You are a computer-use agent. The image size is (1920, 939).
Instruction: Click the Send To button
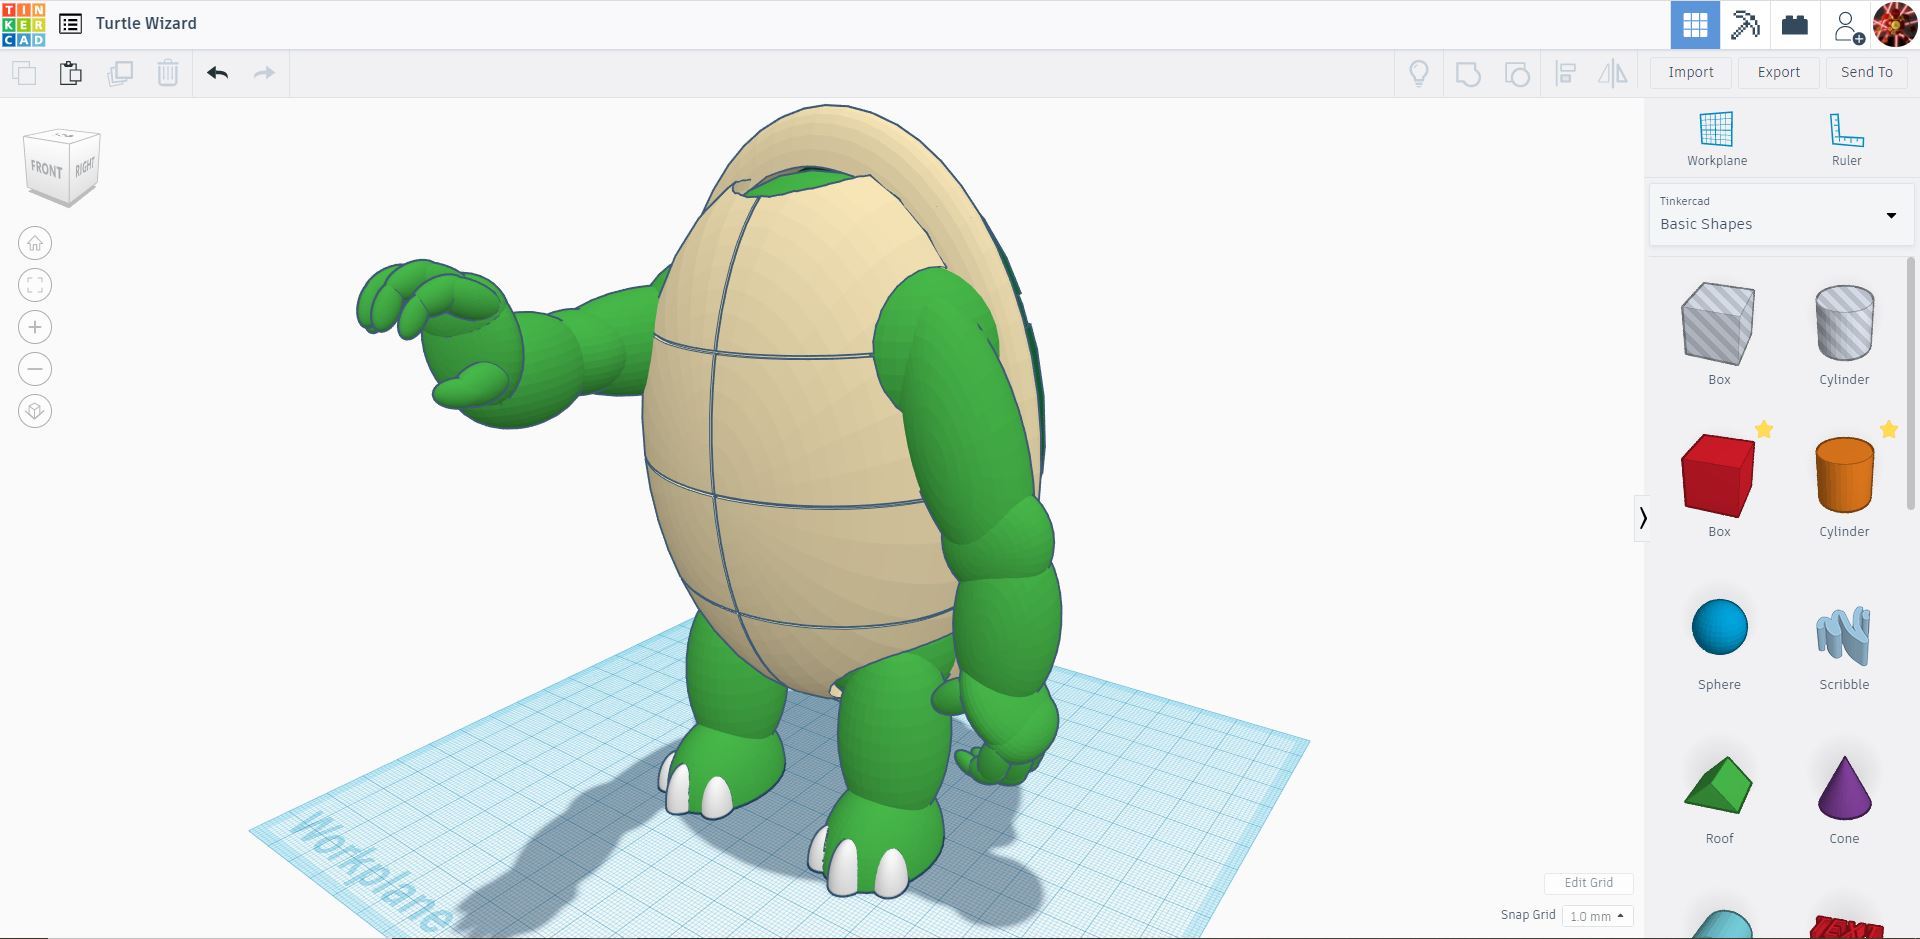[x=1867, y=72]
